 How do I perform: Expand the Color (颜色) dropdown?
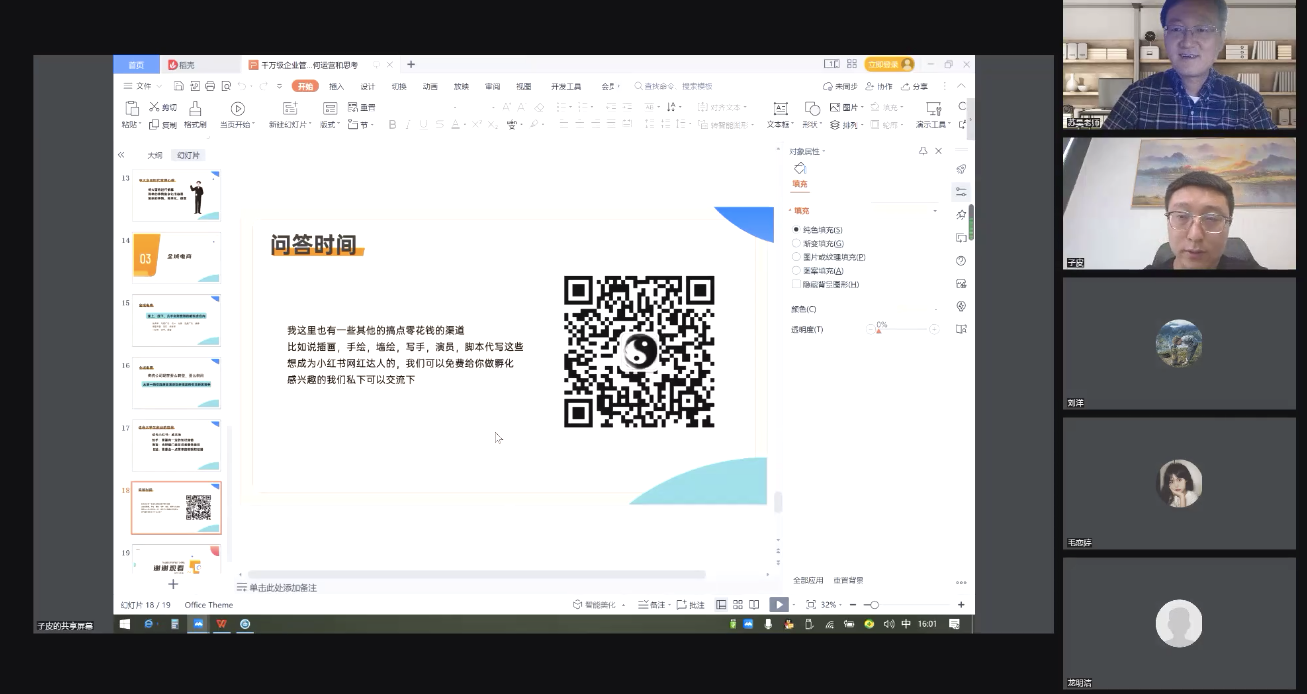pos(935,309)
